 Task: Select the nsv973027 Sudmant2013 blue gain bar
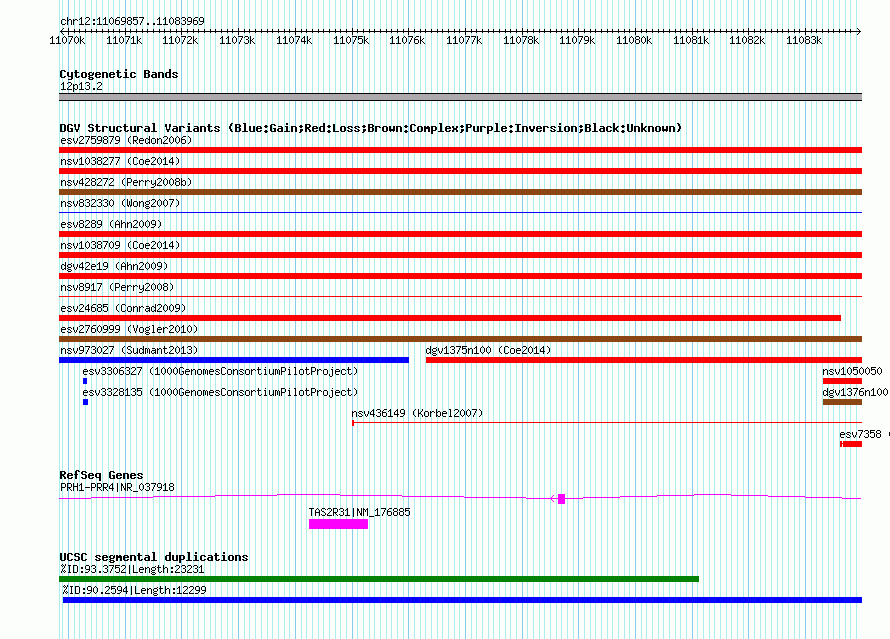(x=234, y=360)
